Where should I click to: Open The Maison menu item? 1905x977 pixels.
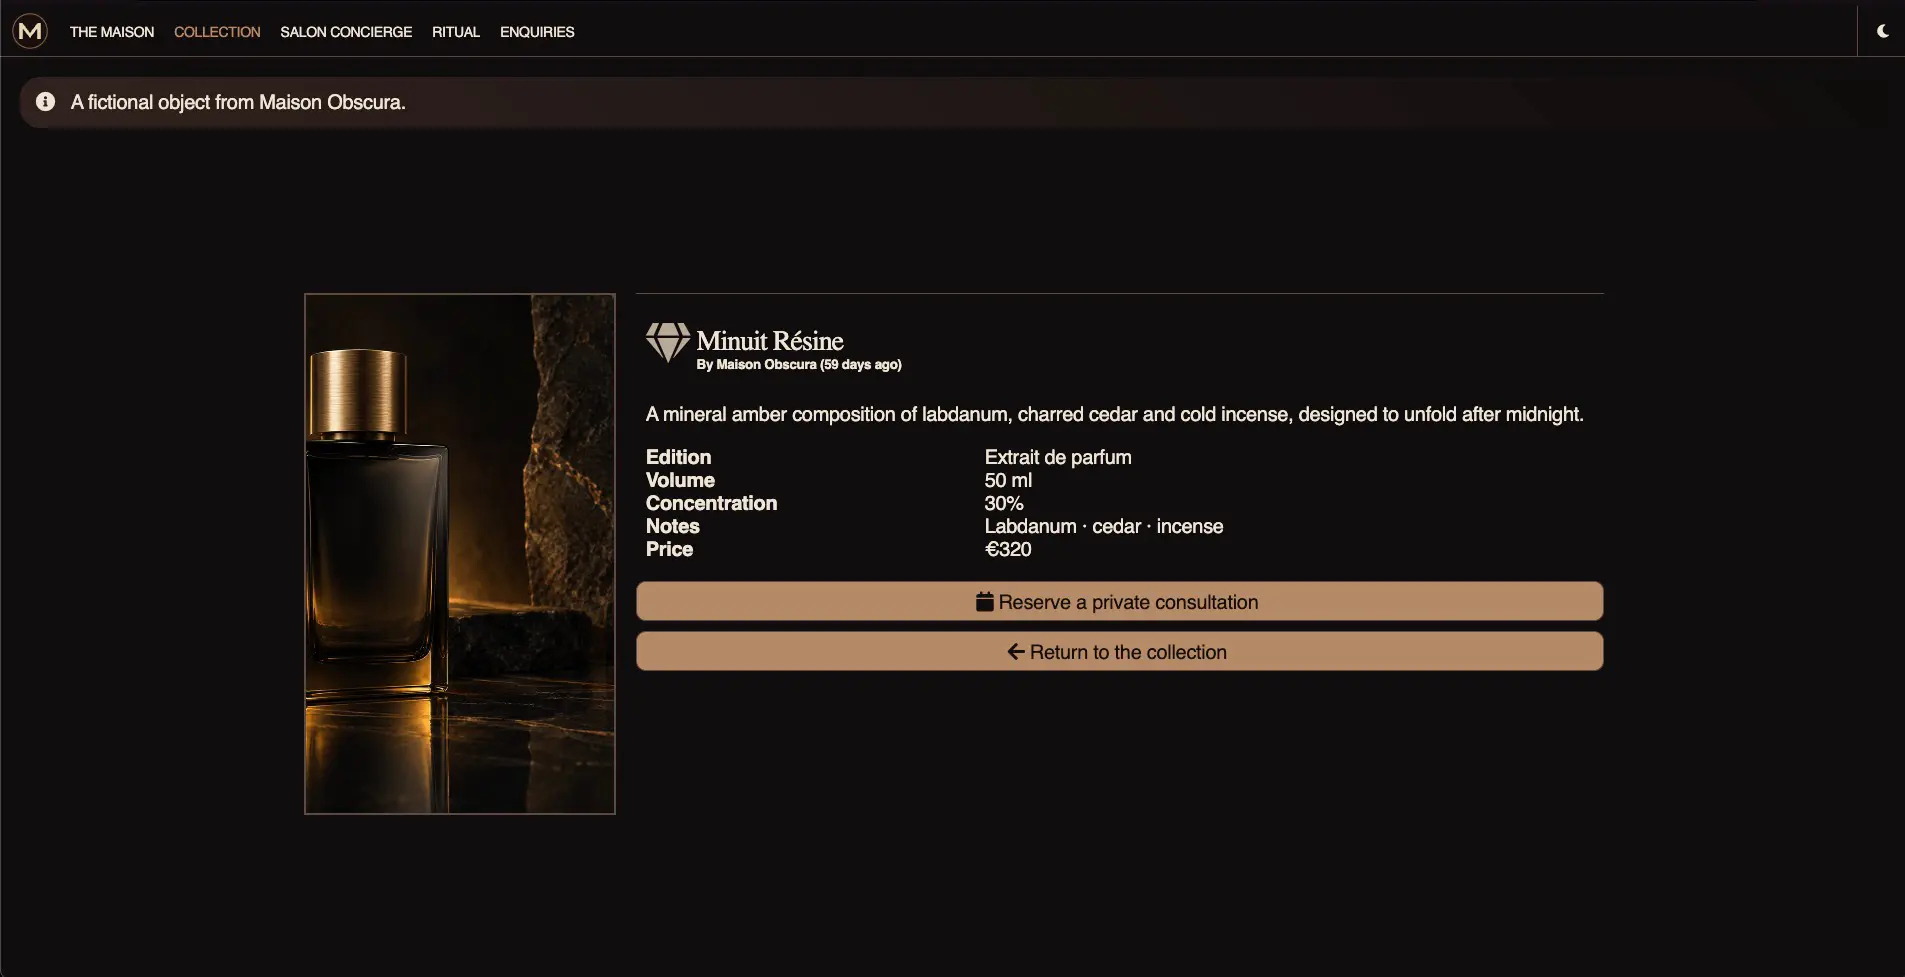(x=112, y=32)
